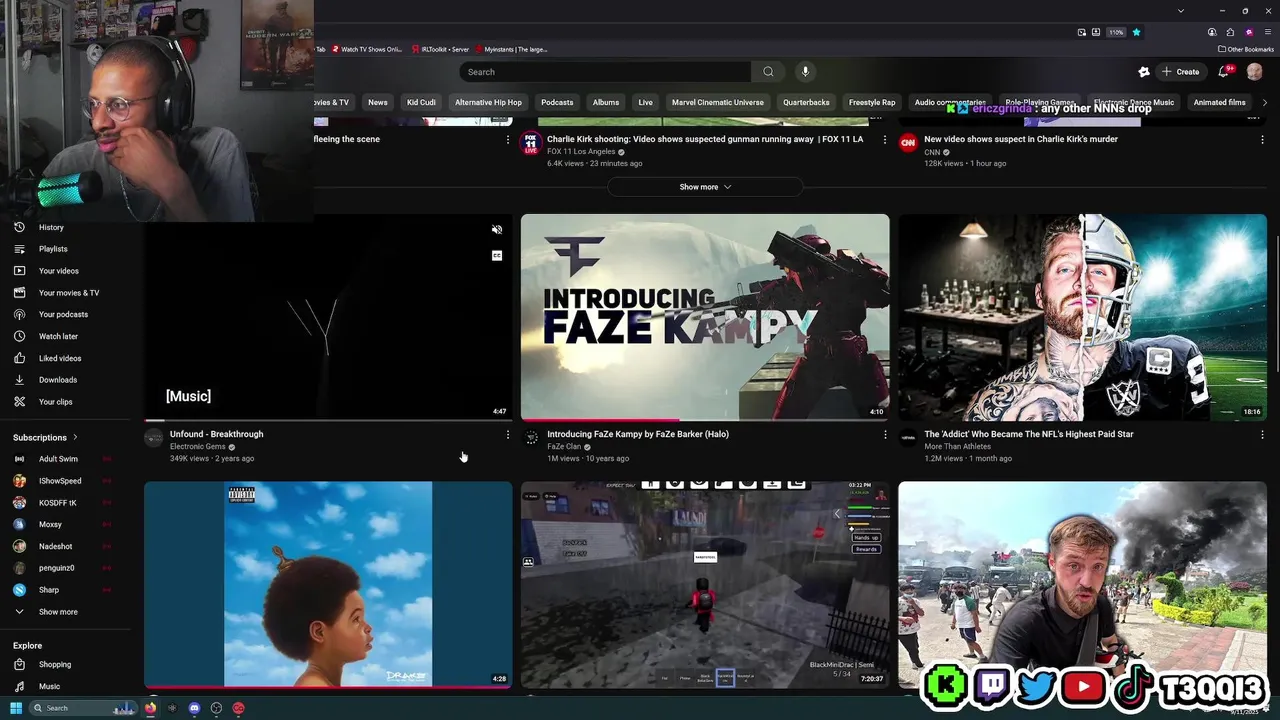Screen dimensions: 1280x720
Task: Select the News chip
Action: pos(377,102)
